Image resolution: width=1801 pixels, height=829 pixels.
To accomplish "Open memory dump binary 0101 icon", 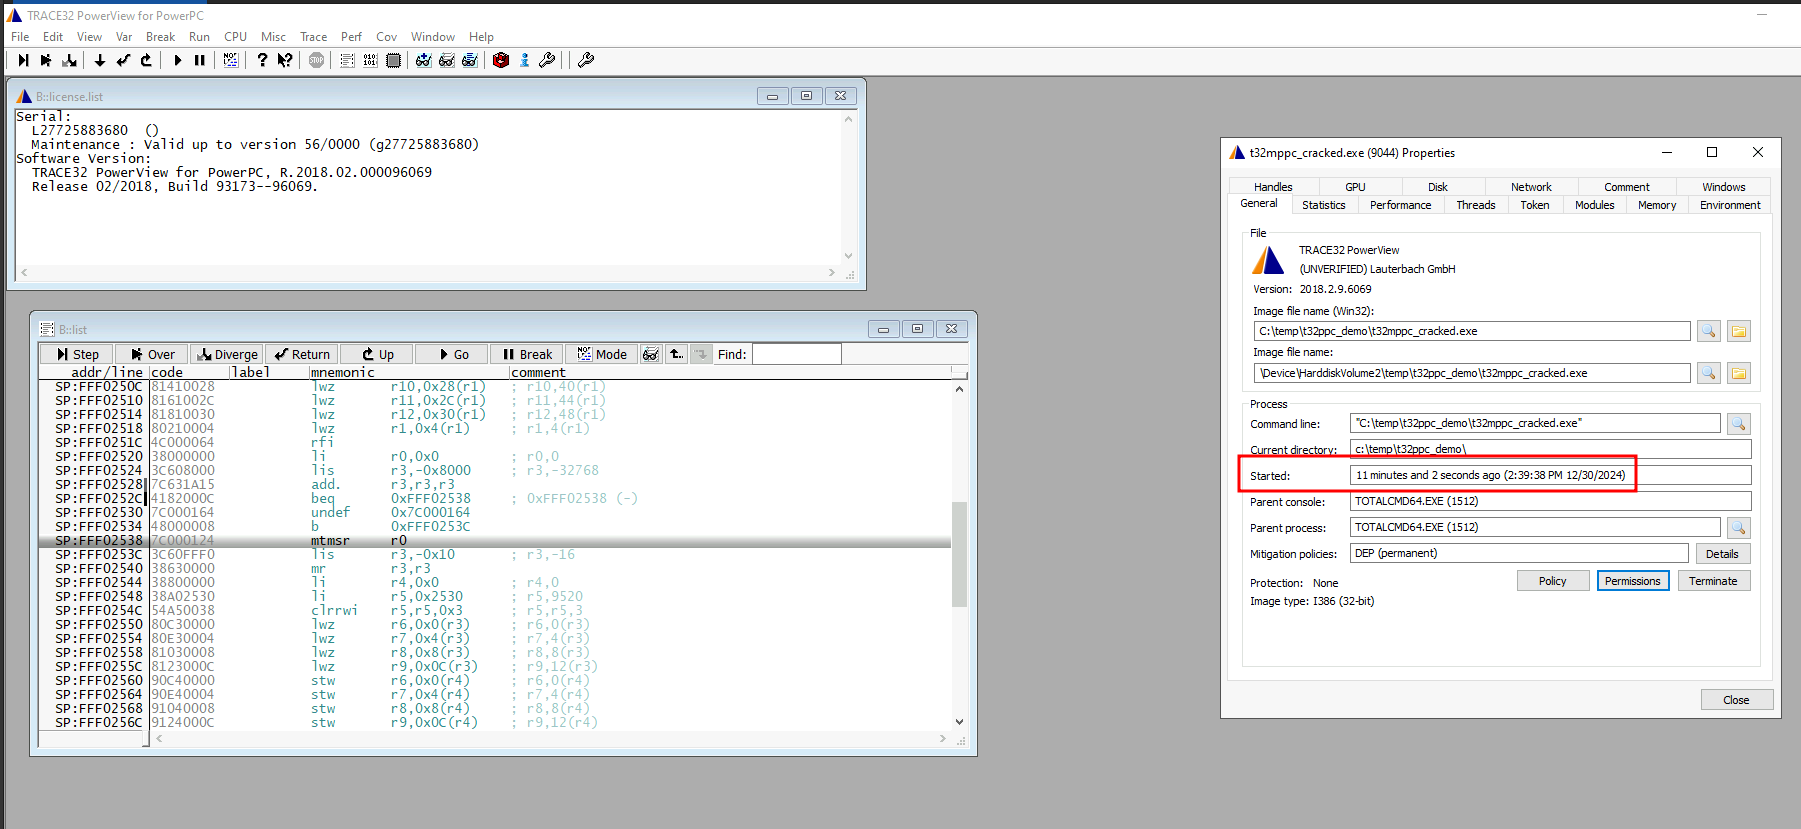I will click(x=370, y=60).
